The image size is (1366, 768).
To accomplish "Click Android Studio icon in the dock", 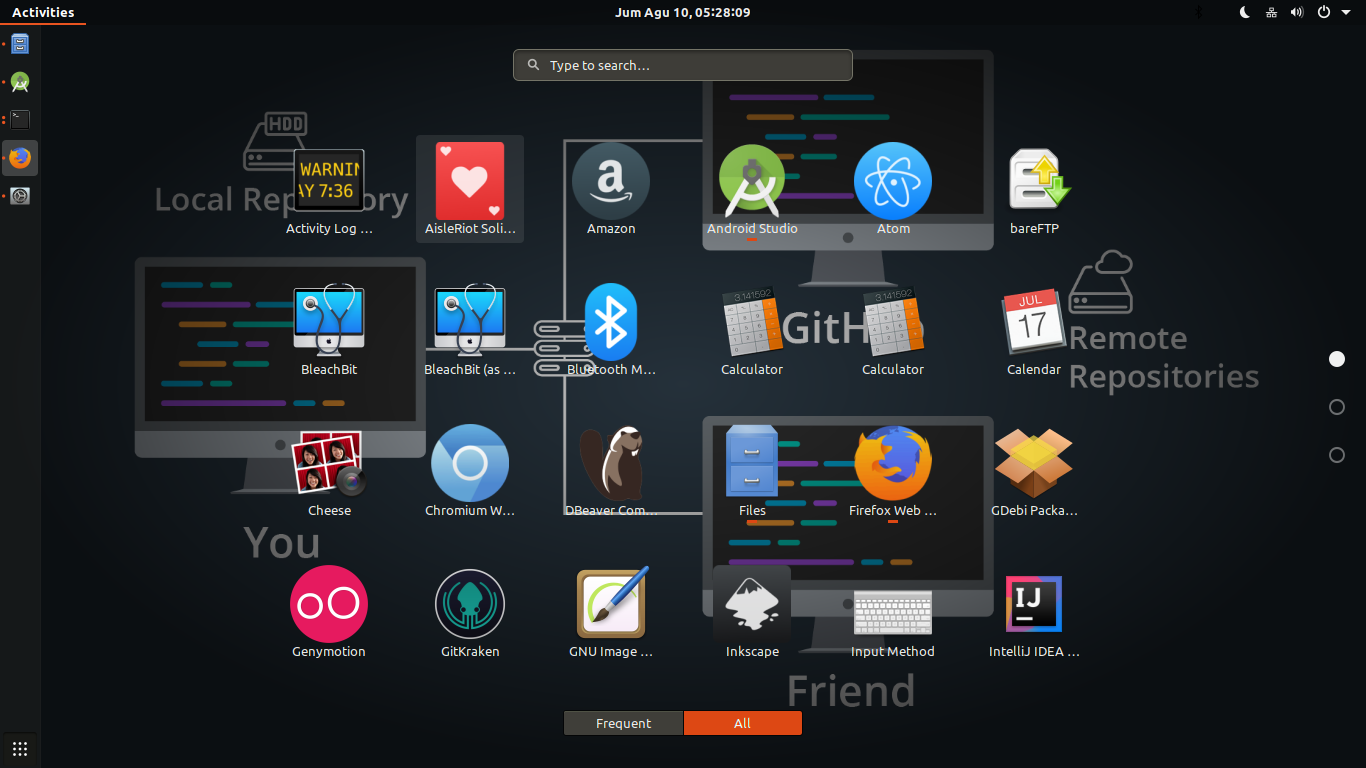I will click(x=20, y=82).
